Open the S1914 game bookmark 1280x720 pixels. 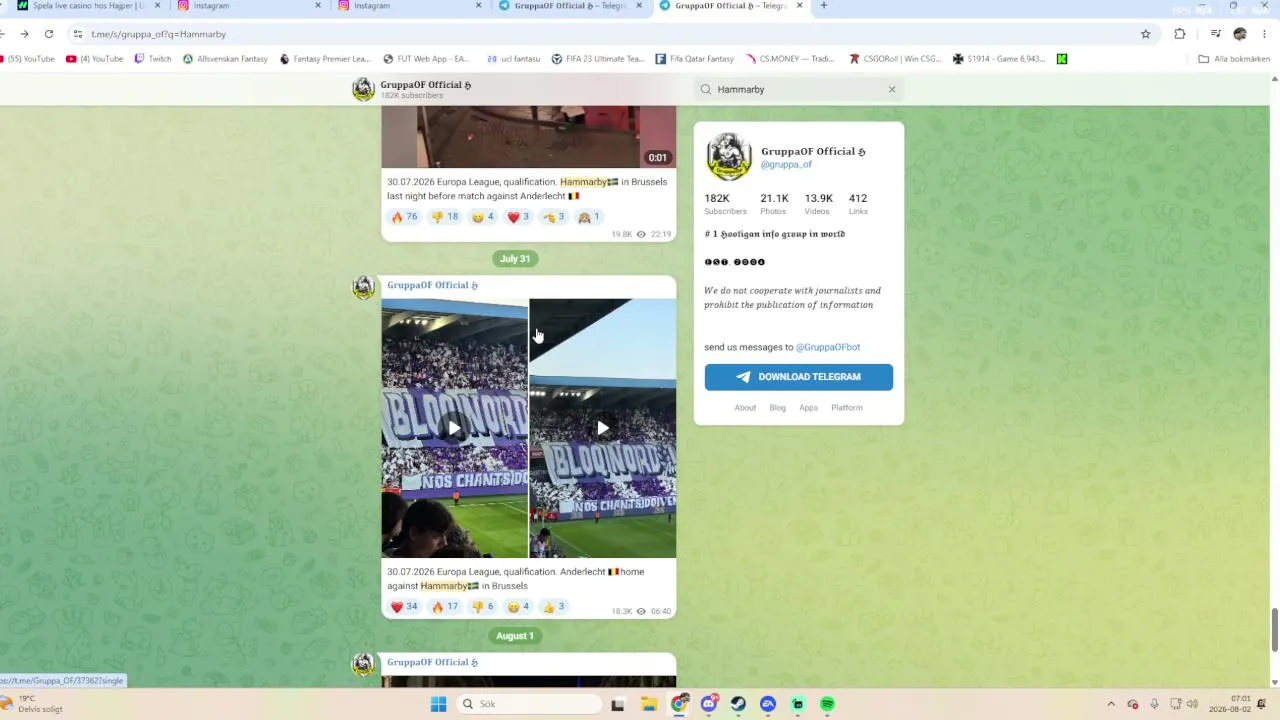click(x=999, y=59)
